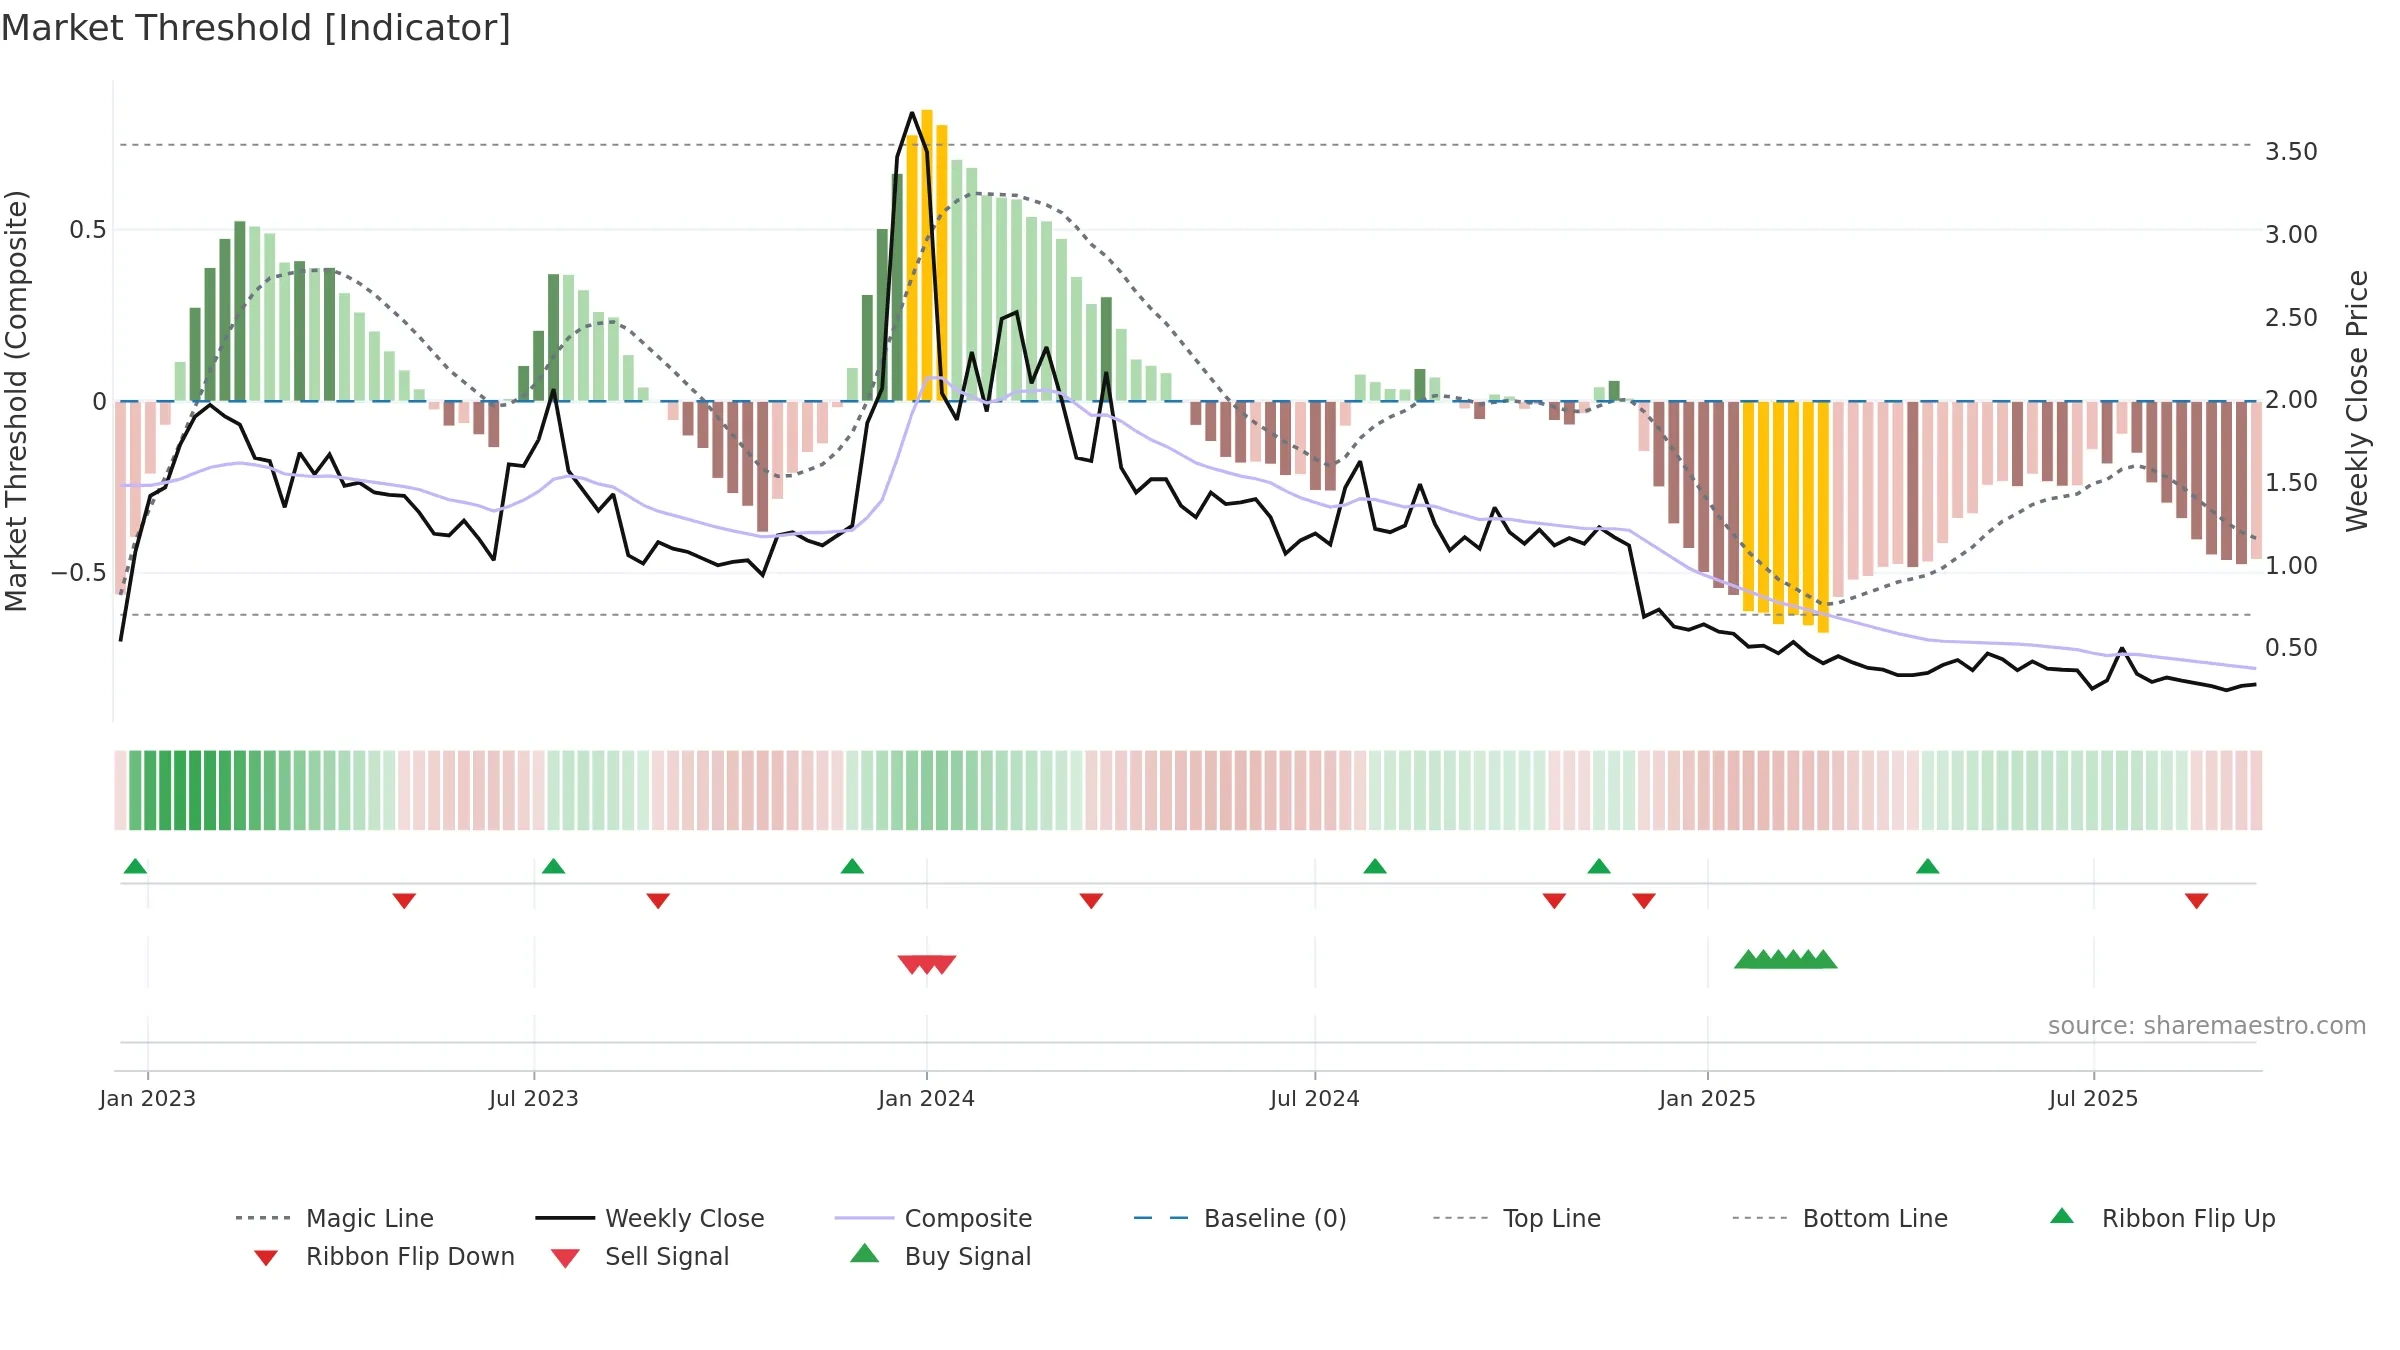Click the Ribbon Flip Up marker after Jul 2024
The image size is (2400, 1350).
coord(1375,866)
